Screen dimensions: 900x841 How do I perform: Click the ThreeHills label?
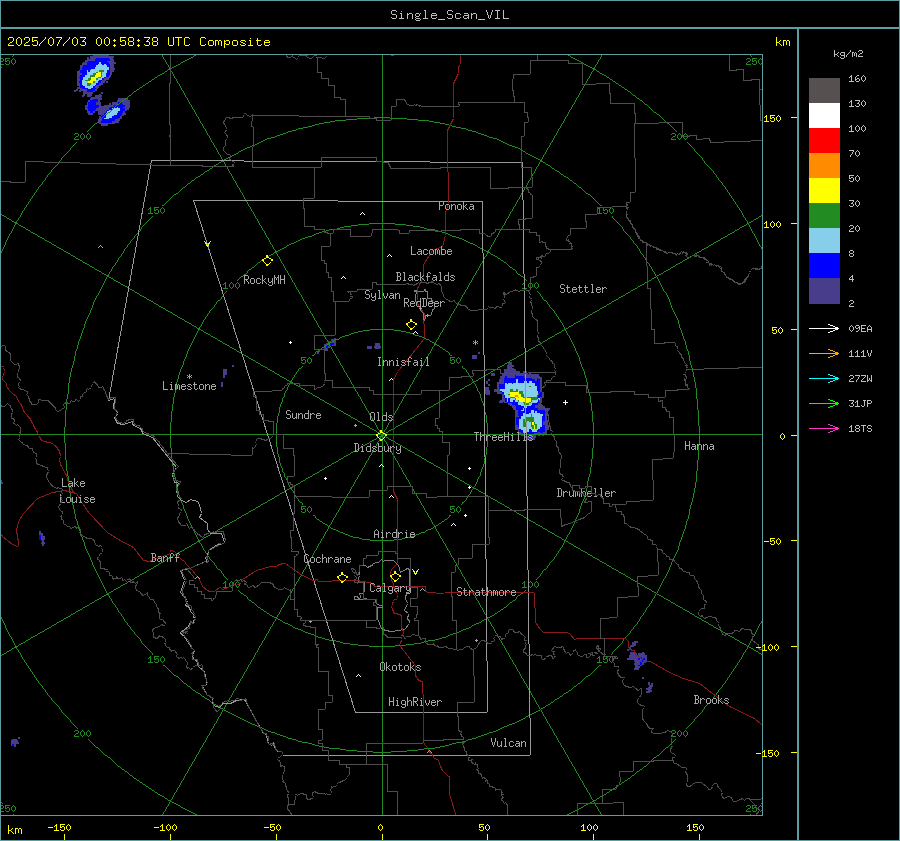(503, 437)
